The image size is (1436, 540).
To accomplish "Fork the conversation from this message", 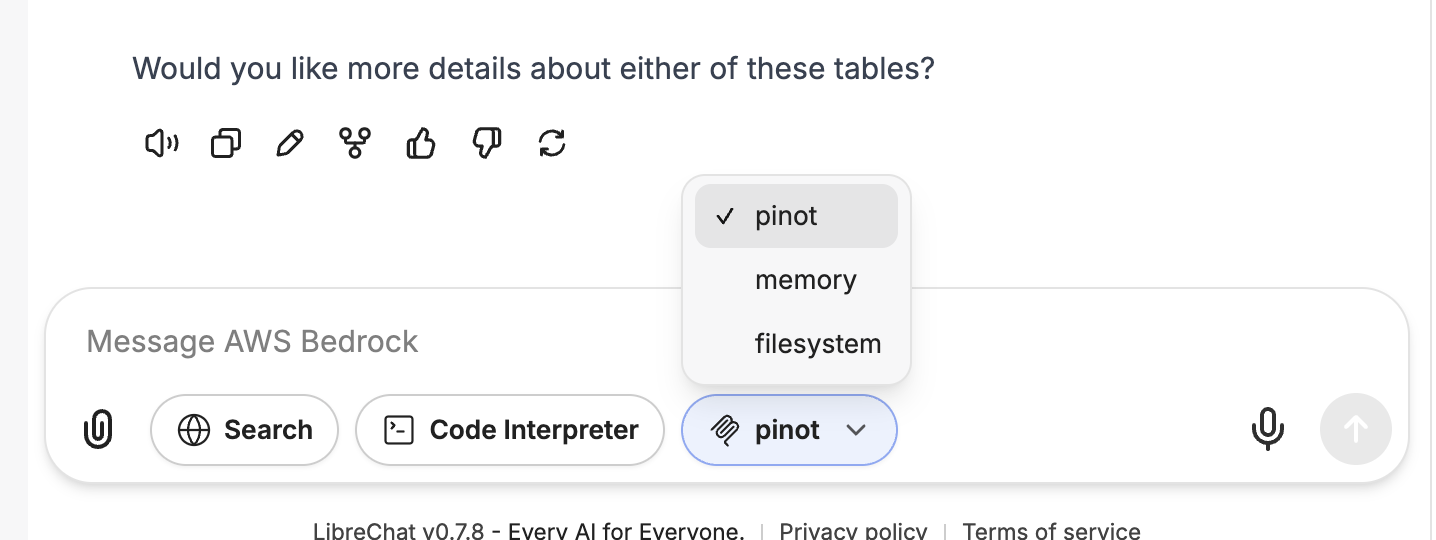I will [x=355, y=144].
